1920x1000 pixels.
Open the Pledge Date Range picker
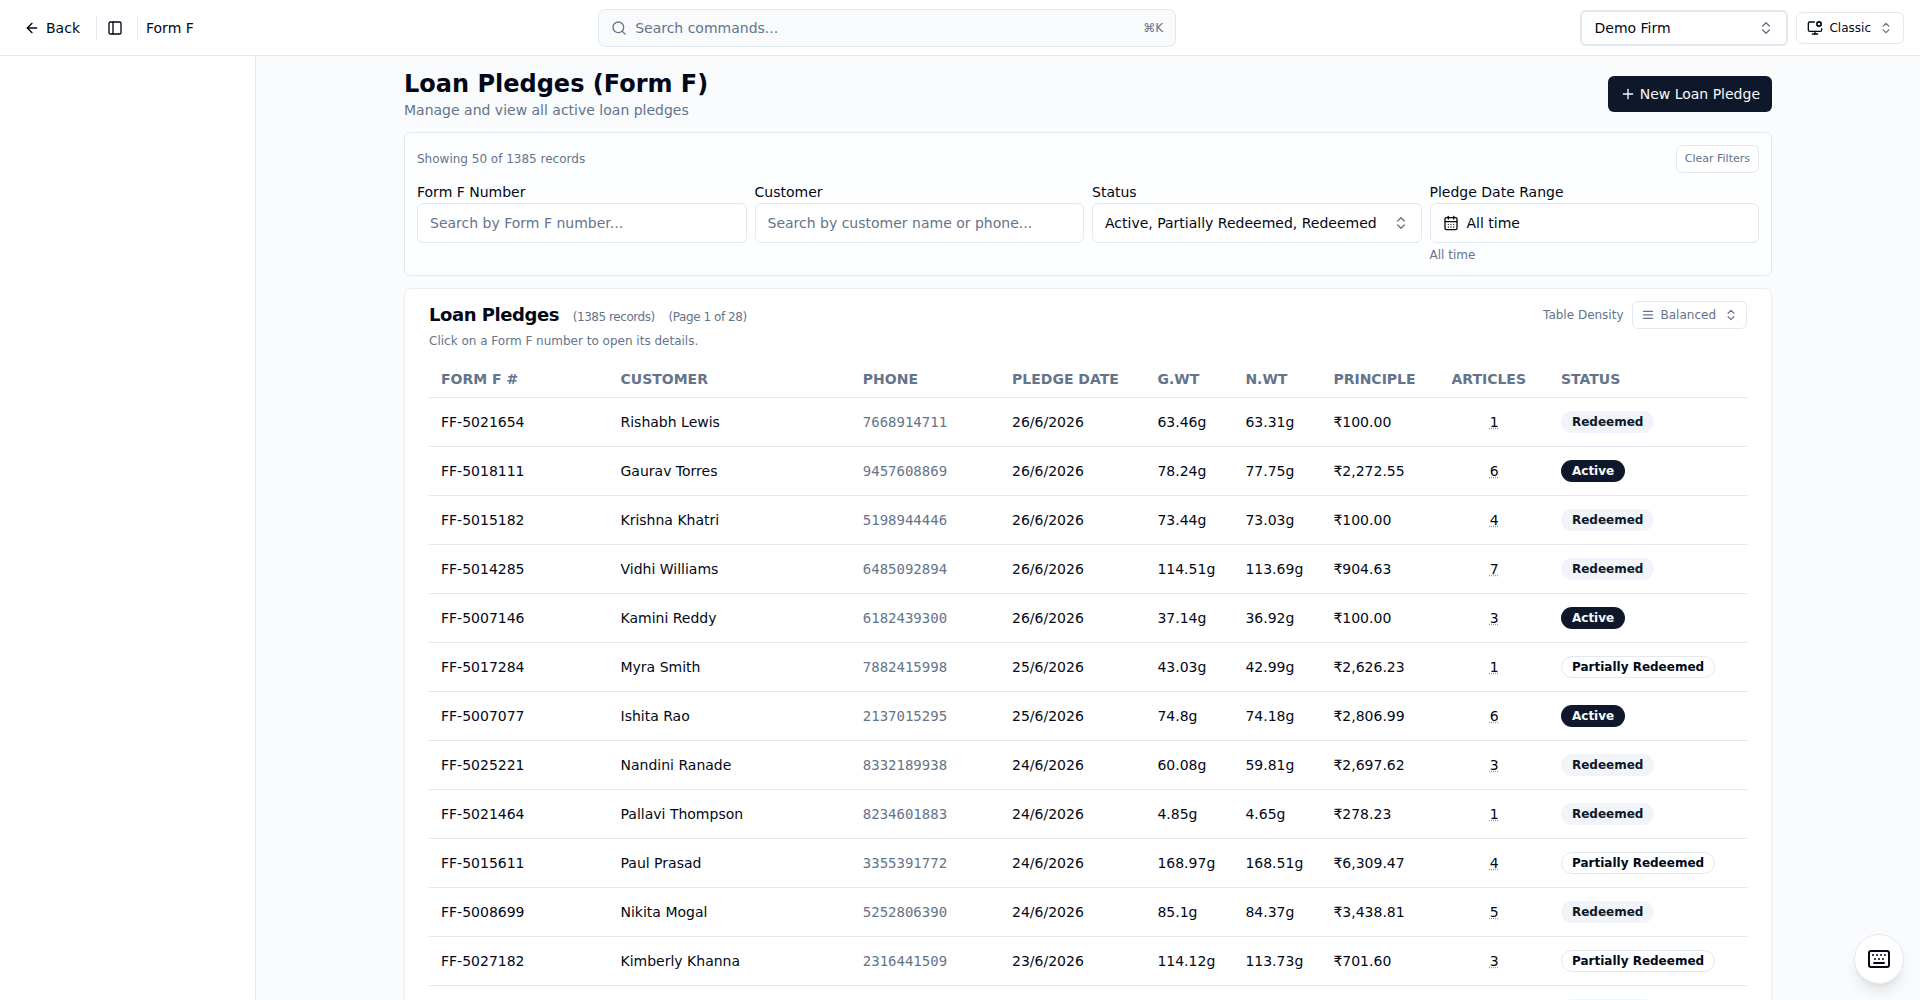1593,223
